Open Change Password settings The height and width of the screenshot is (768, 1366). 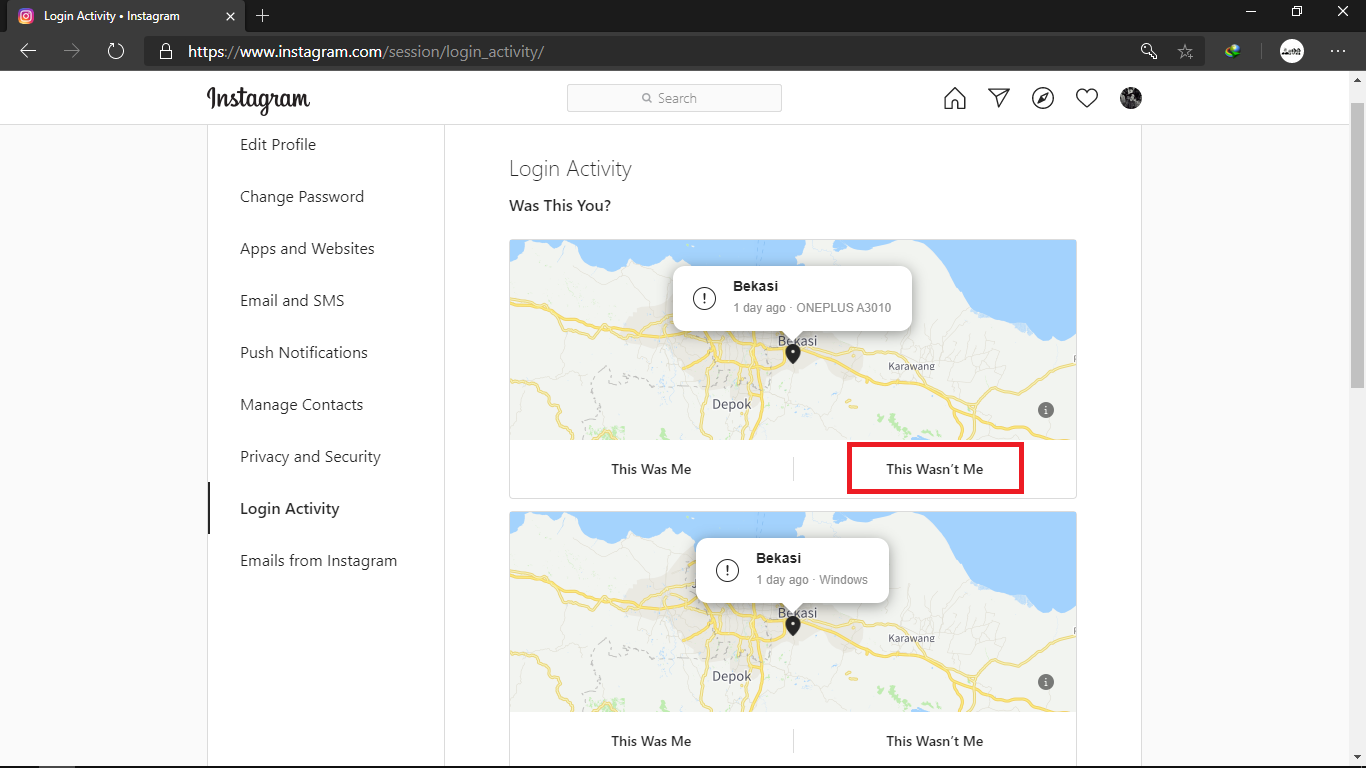coord(302,197)
